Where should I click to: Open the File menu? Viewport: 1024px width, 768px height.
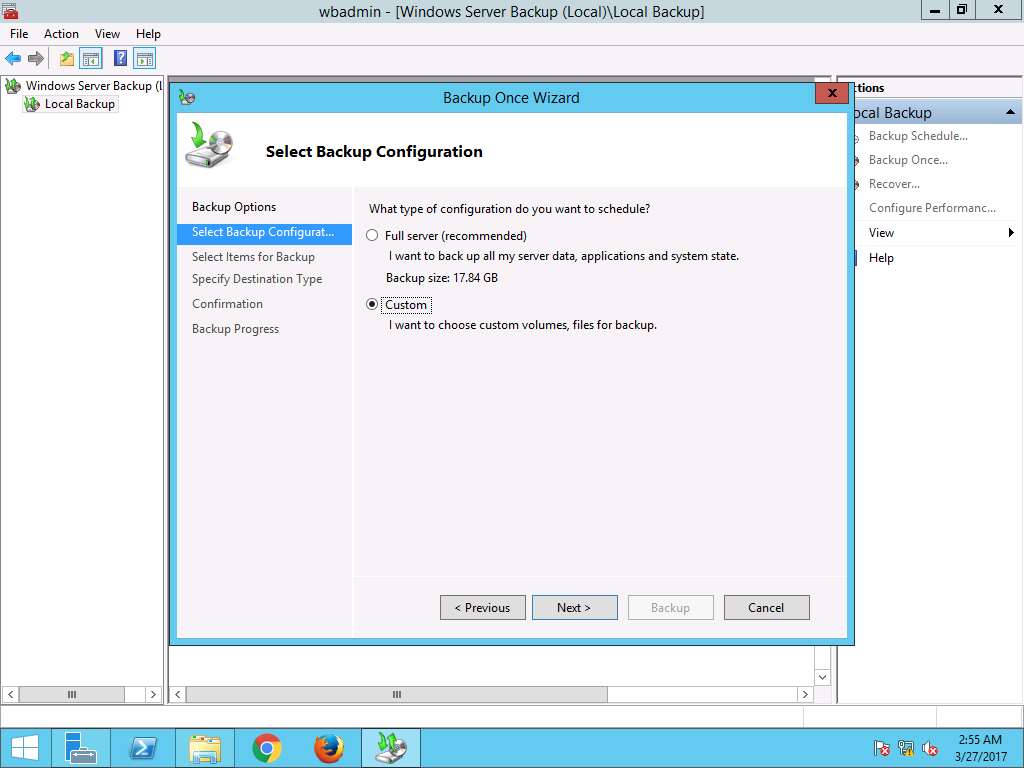[19, 34]
